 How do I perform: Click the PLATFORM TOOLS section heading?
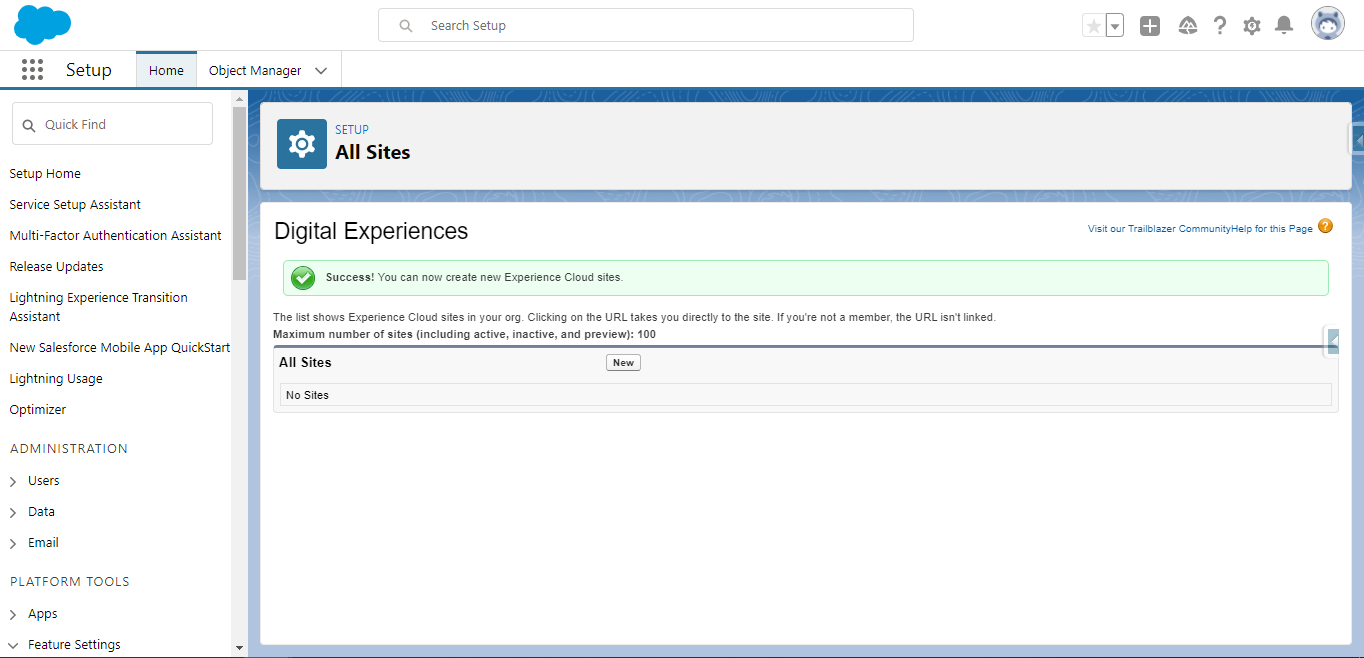point(70,581)
